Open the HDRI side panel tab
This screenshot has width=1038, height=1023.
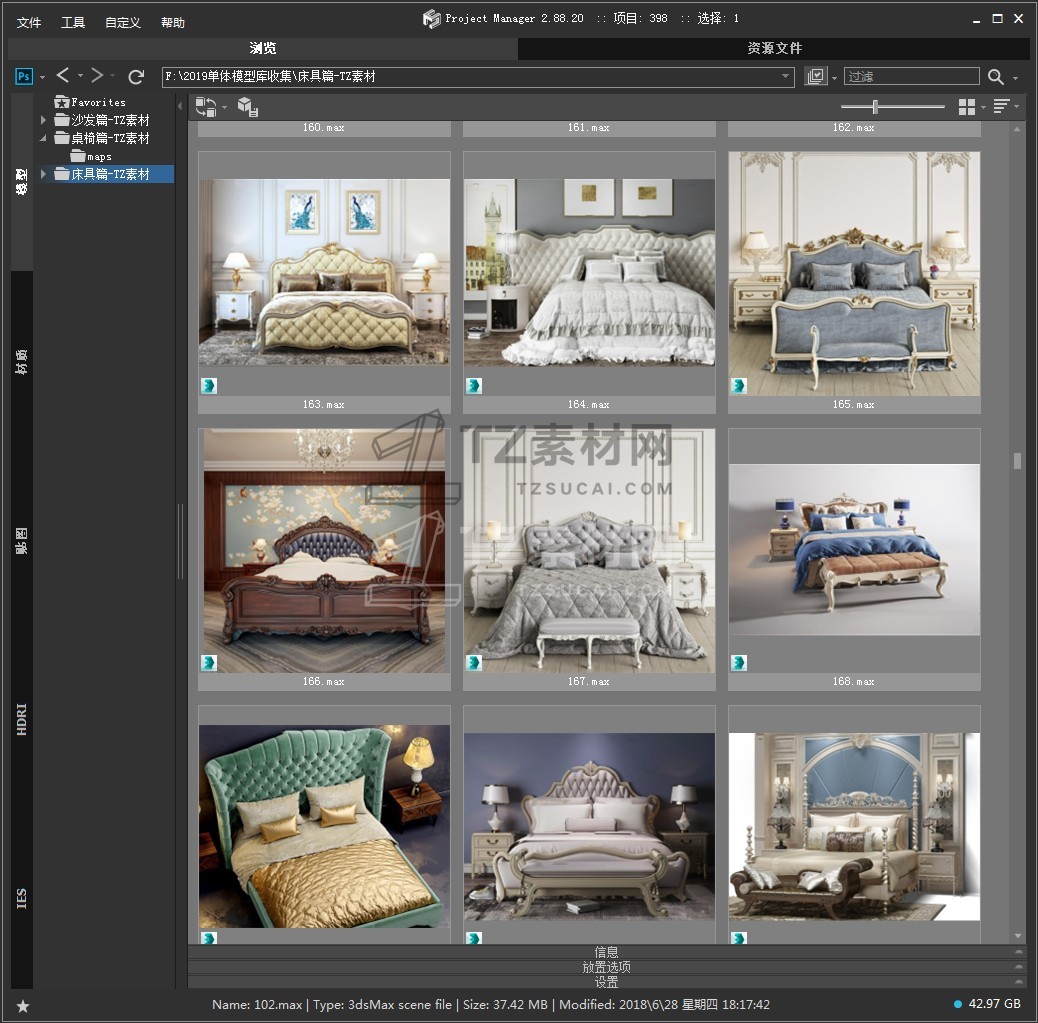(22, 720)
